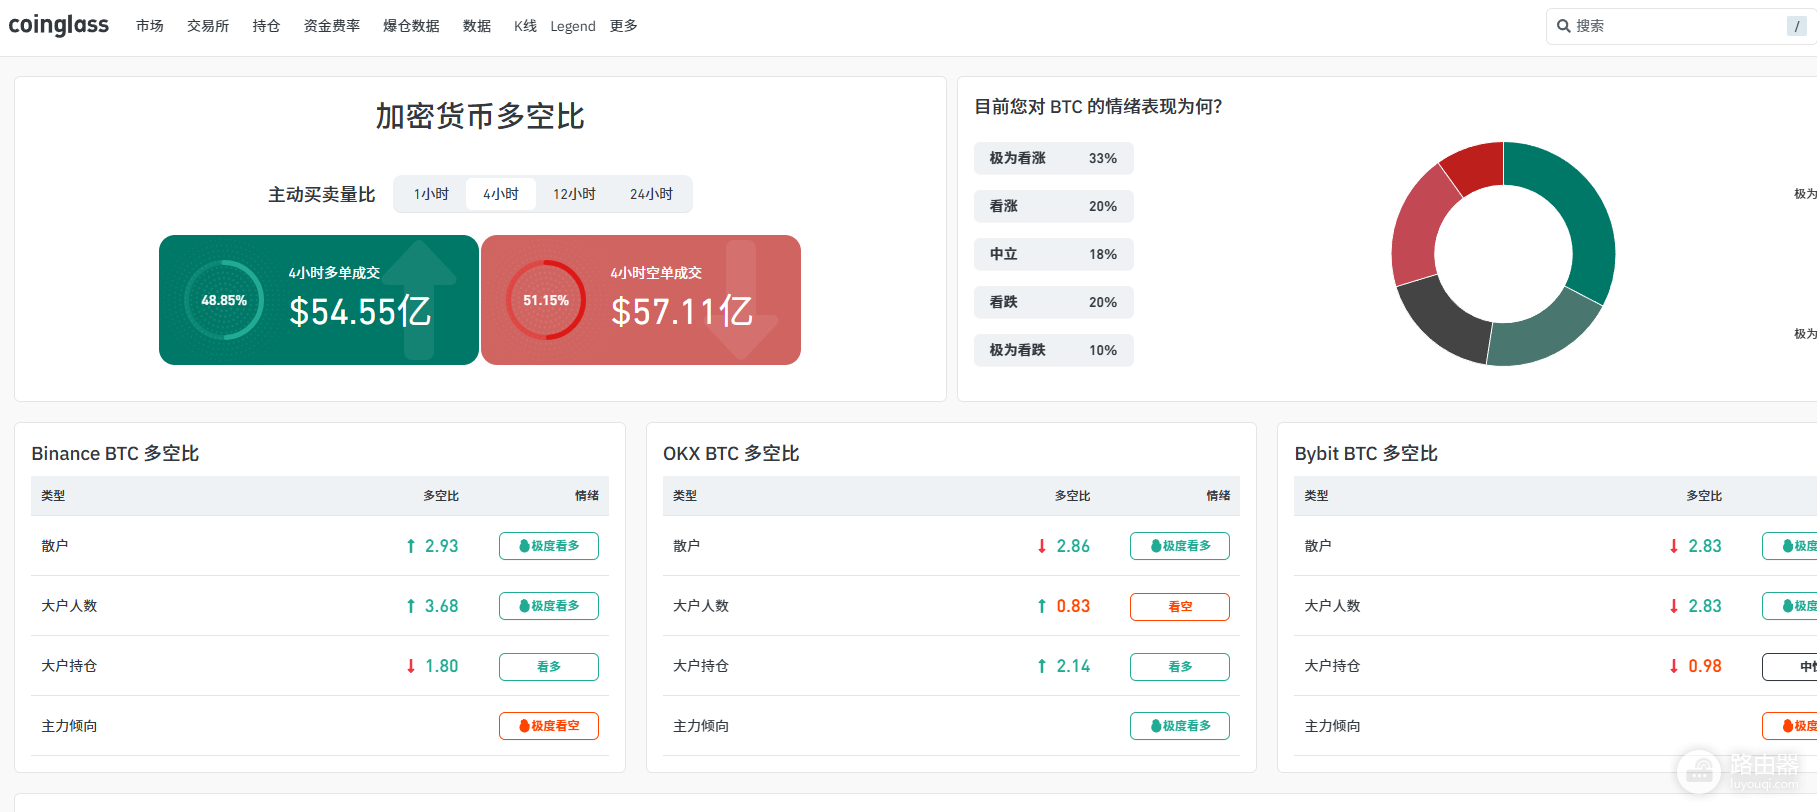
Task: Click the 4小时空单成交 red card
Action: (x=641, y=300)
